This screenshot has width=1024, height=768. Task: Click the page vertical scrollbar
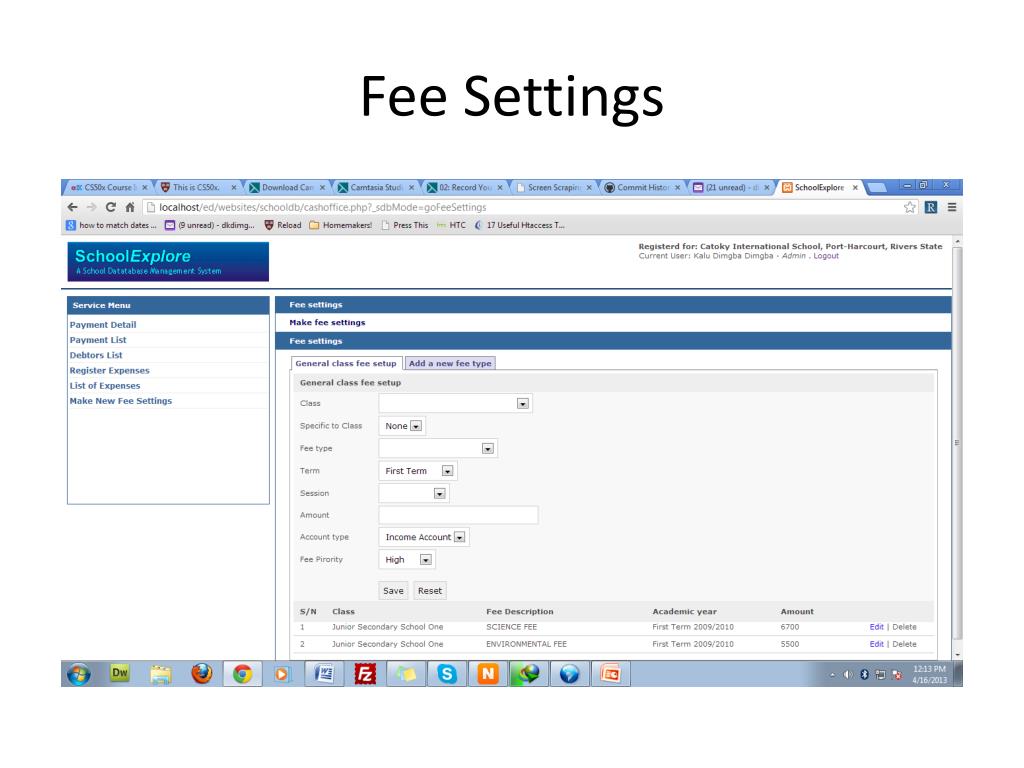(x=957, y=442)
